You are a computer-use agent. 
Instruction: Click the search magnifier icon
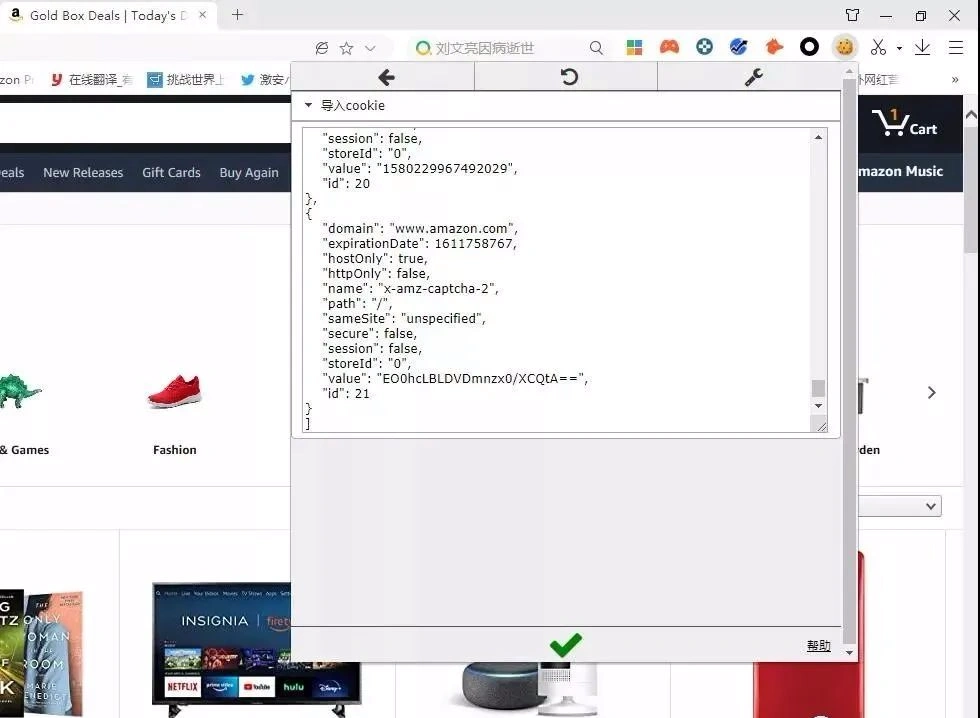pos(596,48)
